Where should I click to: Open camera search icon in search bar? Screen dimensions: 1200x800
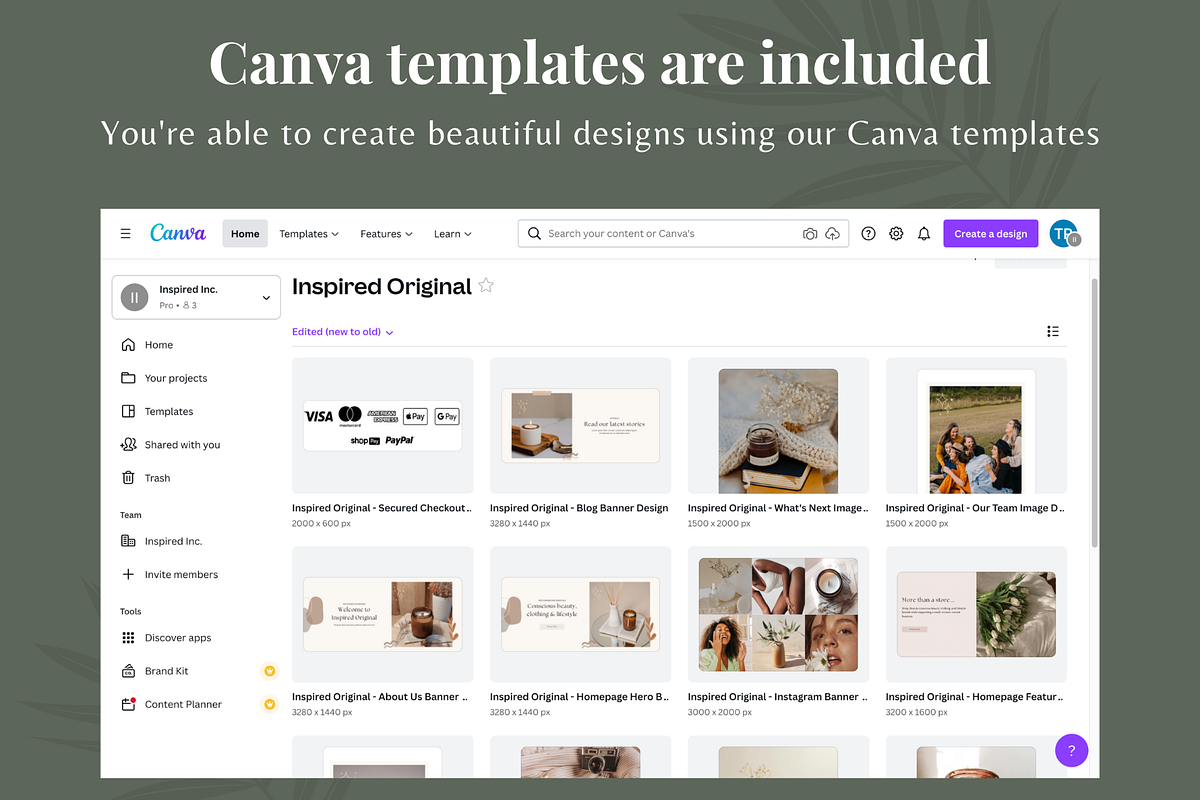pos(810,234)
